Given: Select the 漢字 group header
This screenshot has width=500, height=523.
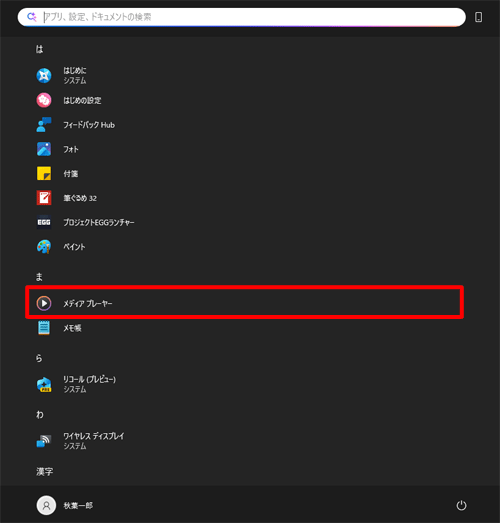Looking at the screenshot, I should pyautogui.click(x=44, y=472).
